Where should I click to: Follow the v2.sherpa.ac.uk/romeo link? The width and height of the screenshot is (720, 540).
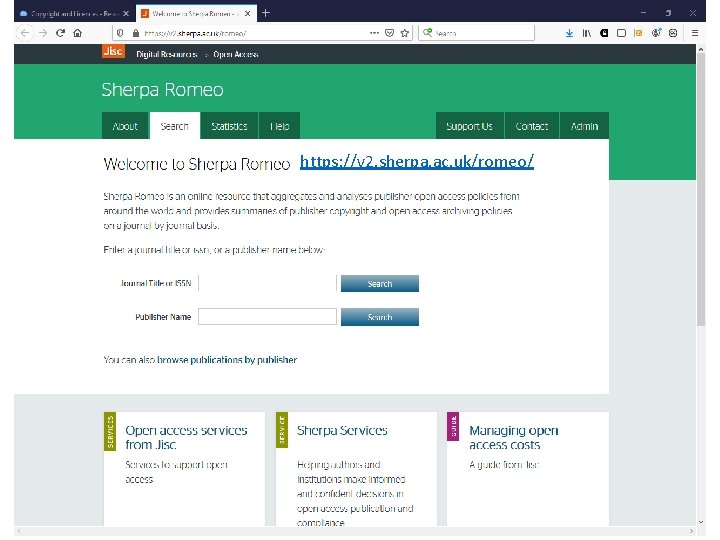pos(416,162)
